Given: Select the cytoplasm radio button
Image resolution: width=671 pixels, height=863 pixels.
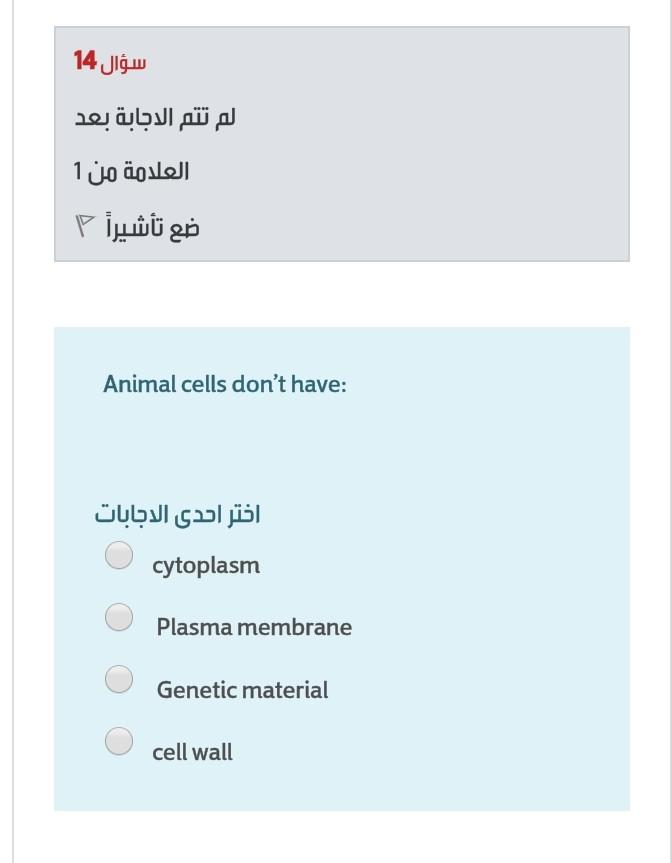Looking at the screenshot, I should pyautogui.click(x=119, y=555).
